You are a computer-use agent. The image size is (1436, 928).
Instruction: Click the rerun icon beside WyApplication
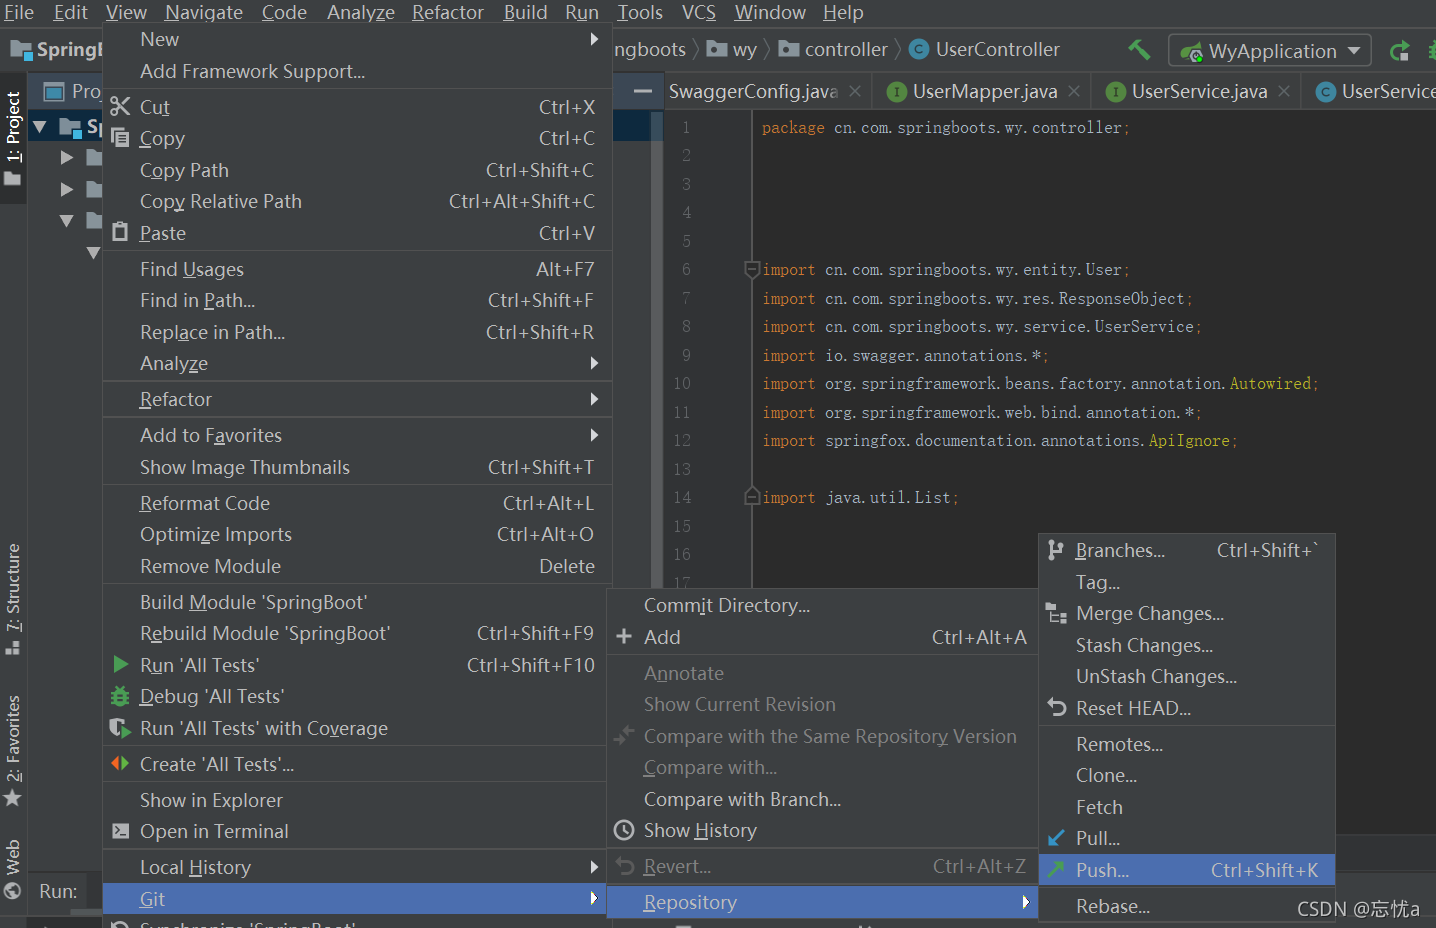click(x=1400, y=50)
